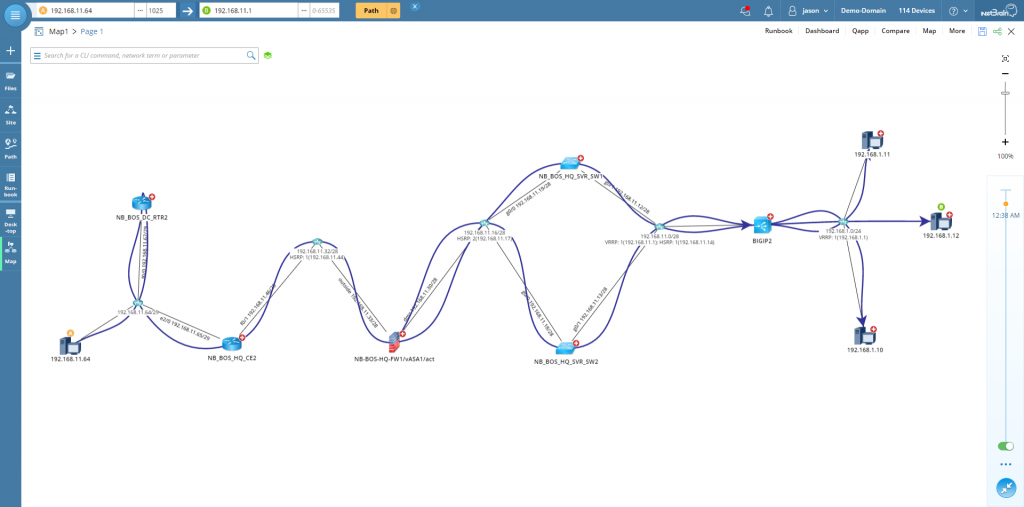Toggle the green switch in timeline panel
Image resolution: width=1024 pixels, height=507 pixels.
click(x=1006, y=446)
